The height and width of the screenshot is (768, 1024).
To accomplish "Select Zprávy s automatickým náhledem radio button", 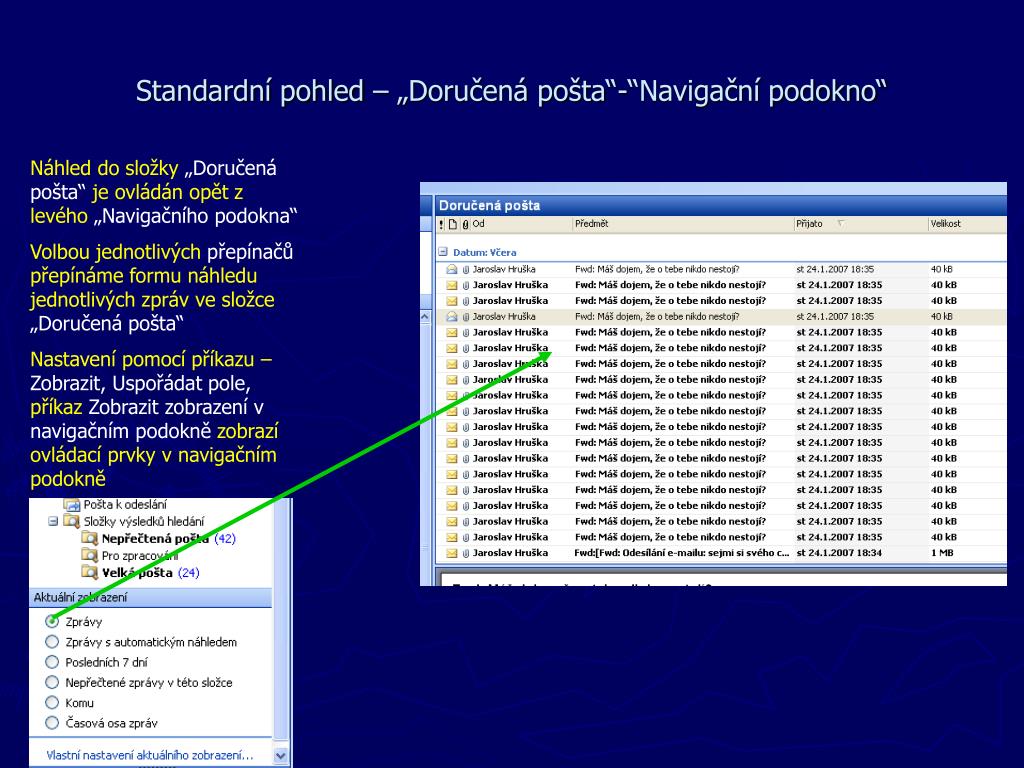I will click(x=52, y=642).
